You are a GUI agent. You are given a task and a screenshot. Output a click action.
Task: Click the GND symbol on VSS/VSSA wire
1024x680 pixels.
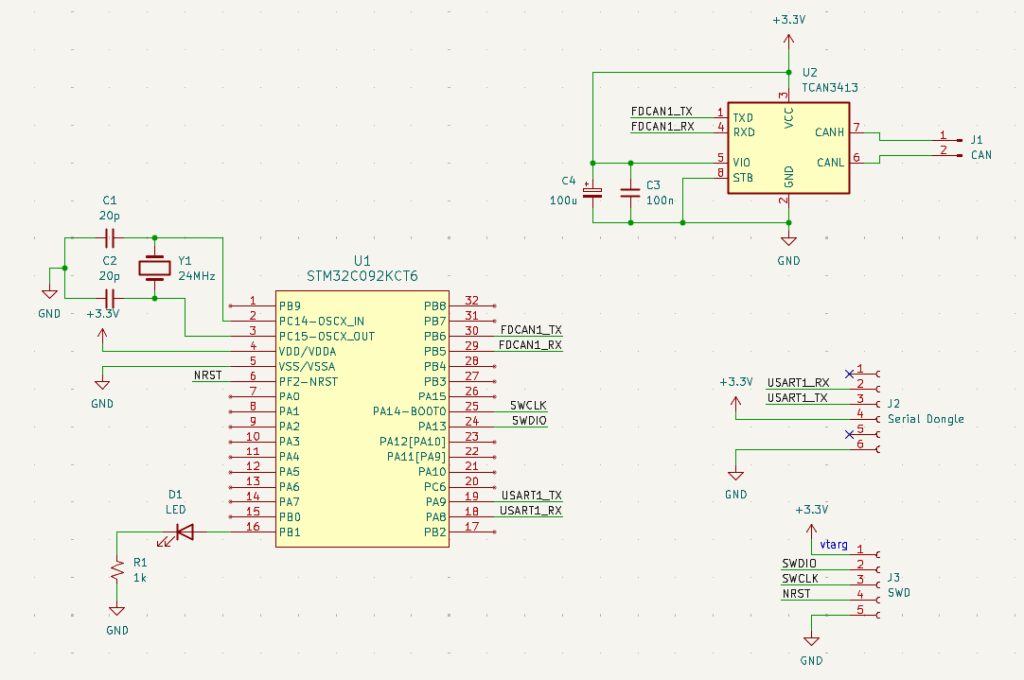(x=102, y=384)
